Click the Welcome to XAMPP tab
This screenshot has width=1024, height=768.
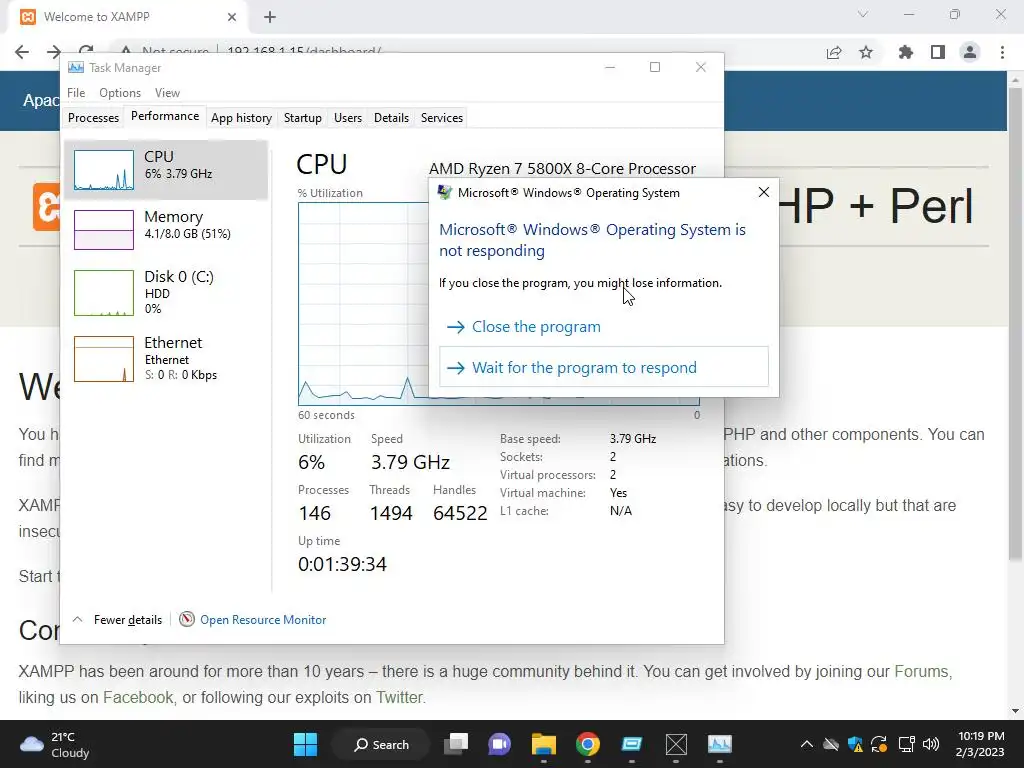tap(127, 17)
